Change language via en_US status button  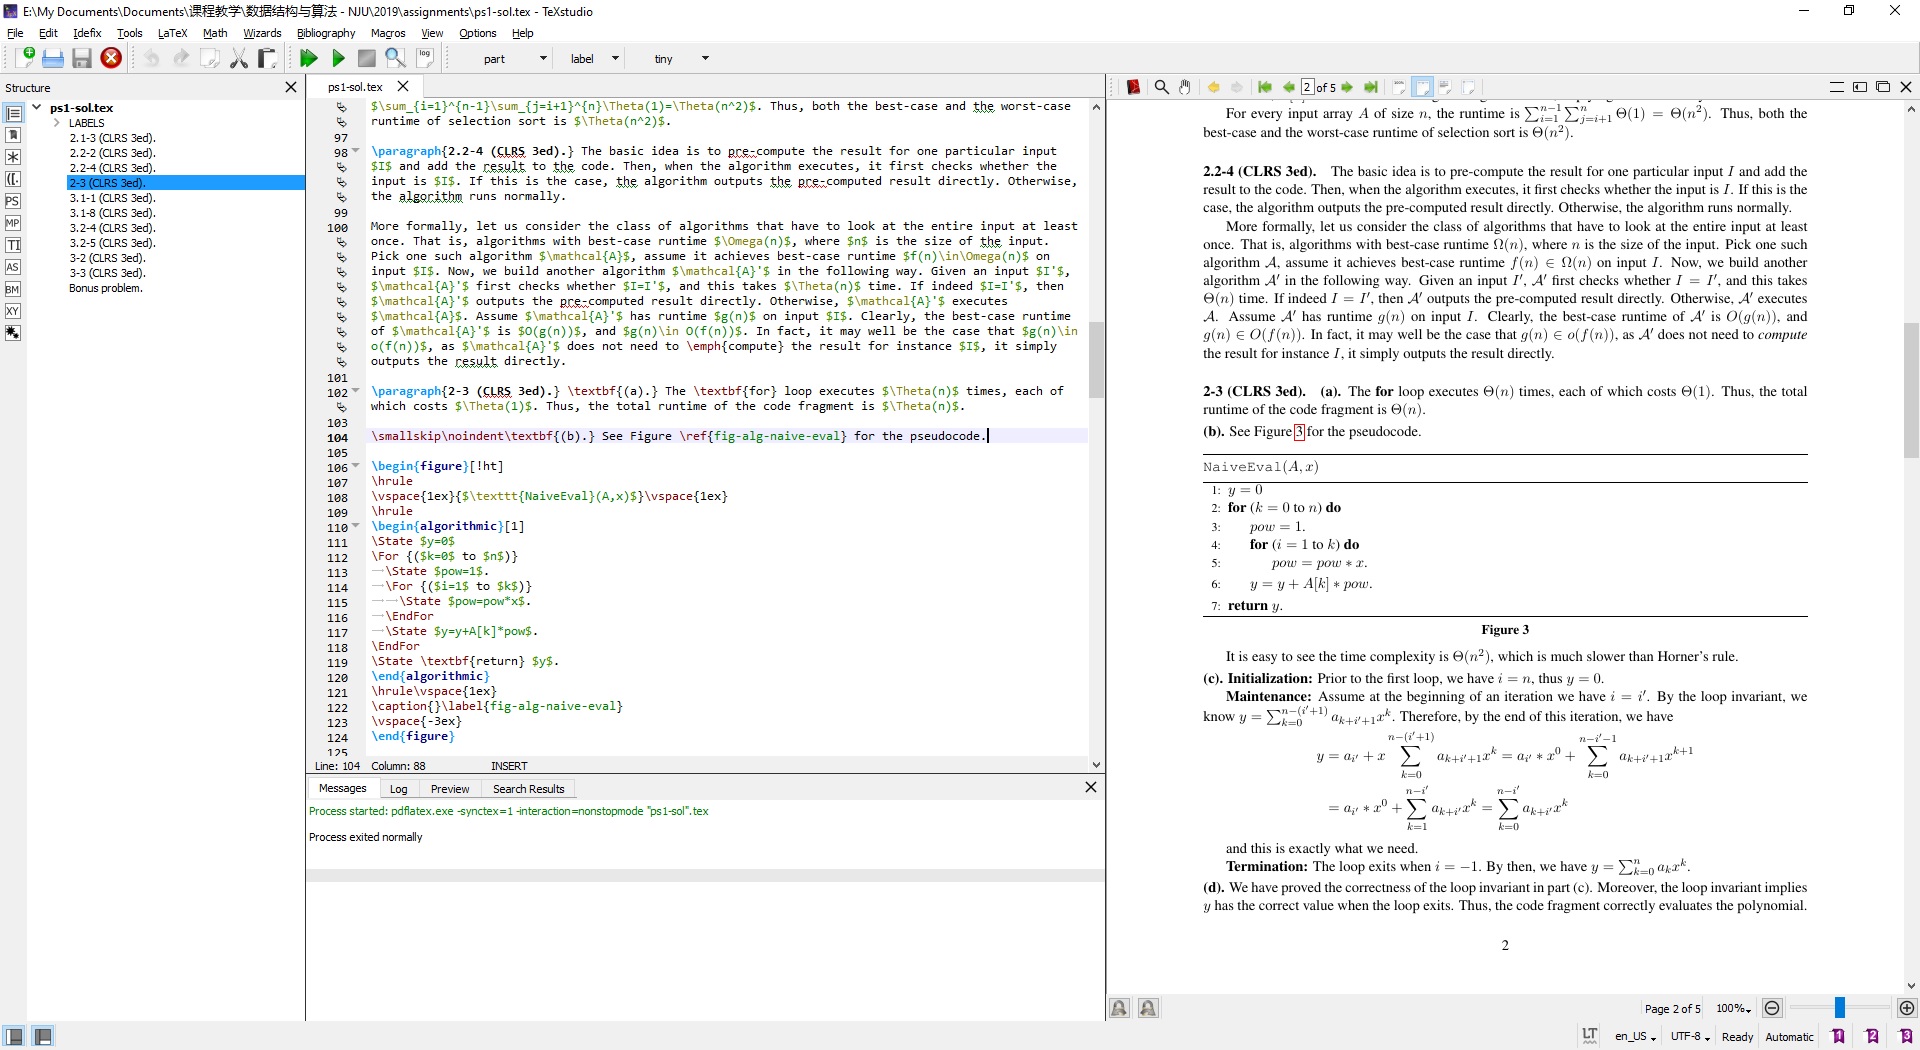pos(1633,1036)
